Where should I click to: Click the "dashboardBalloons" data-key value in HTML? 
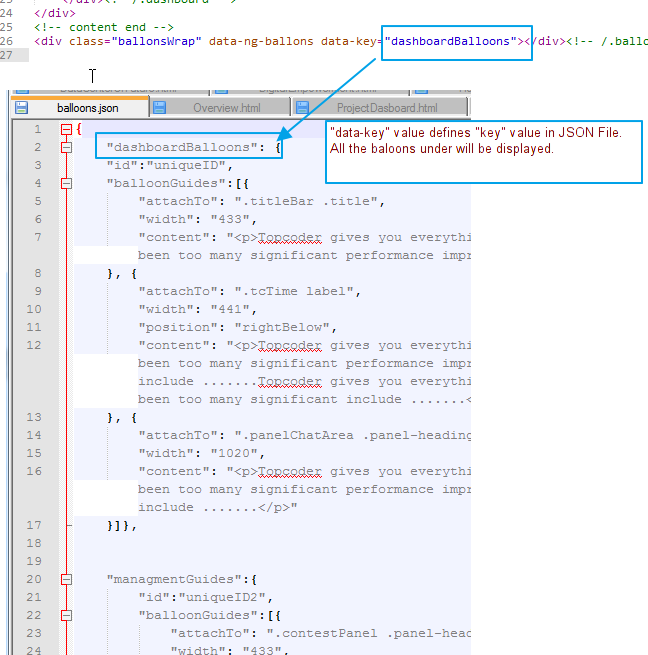pos(451,41)
